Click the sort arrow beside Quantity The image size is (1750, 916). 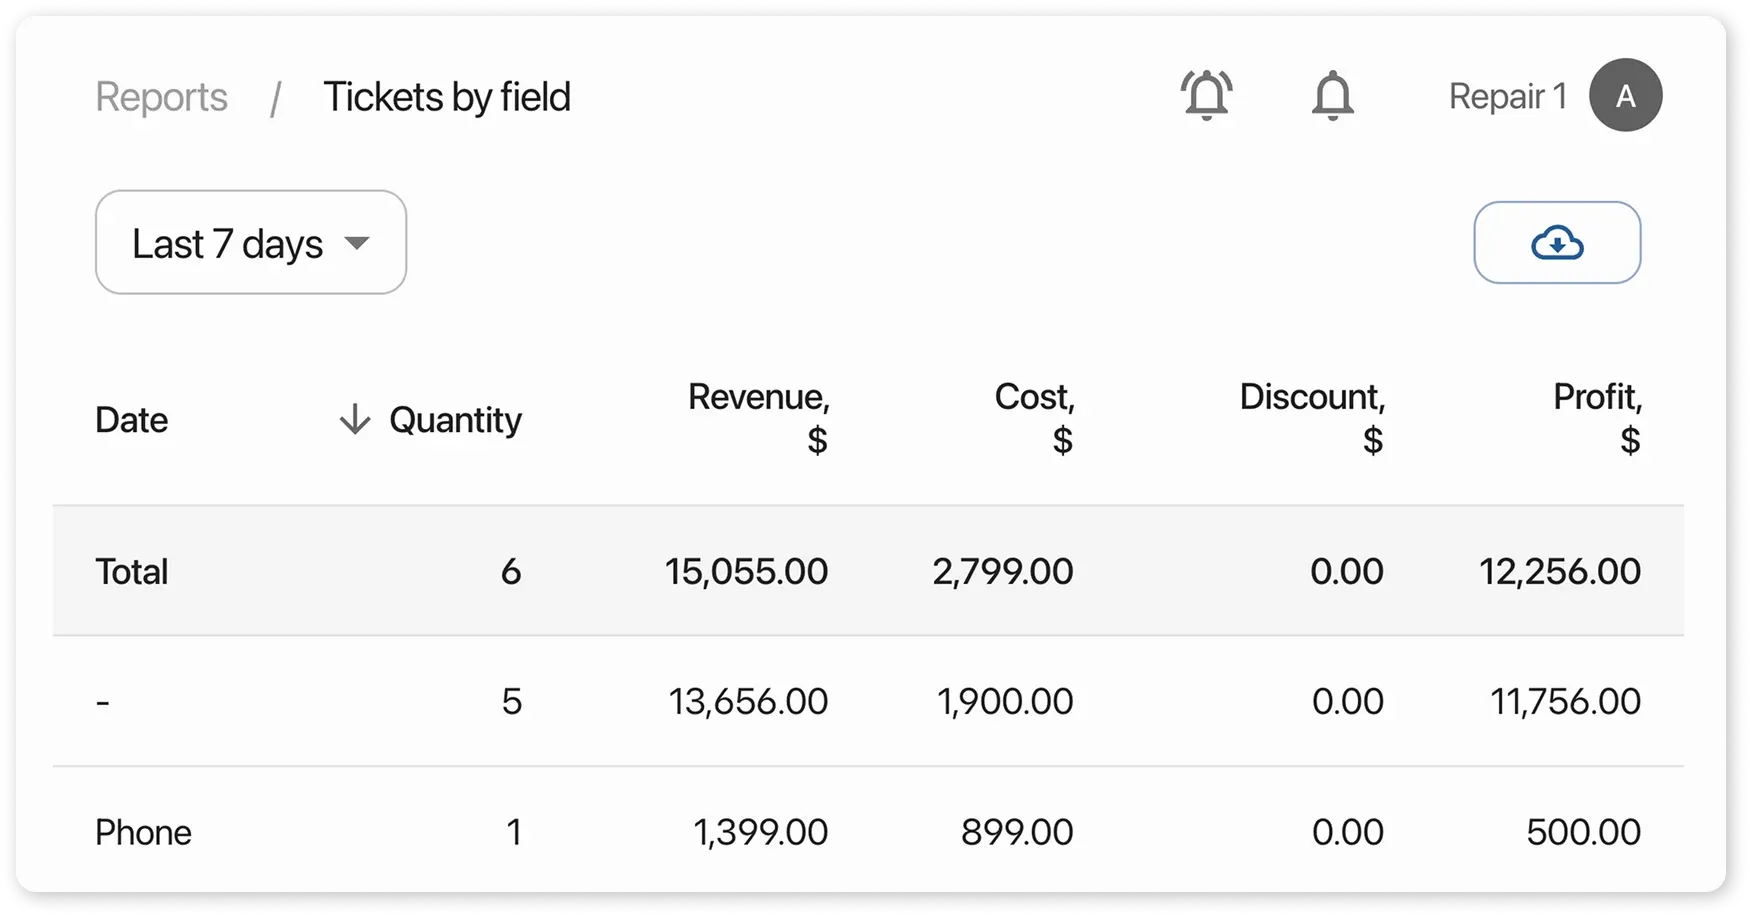click(353, 420)
